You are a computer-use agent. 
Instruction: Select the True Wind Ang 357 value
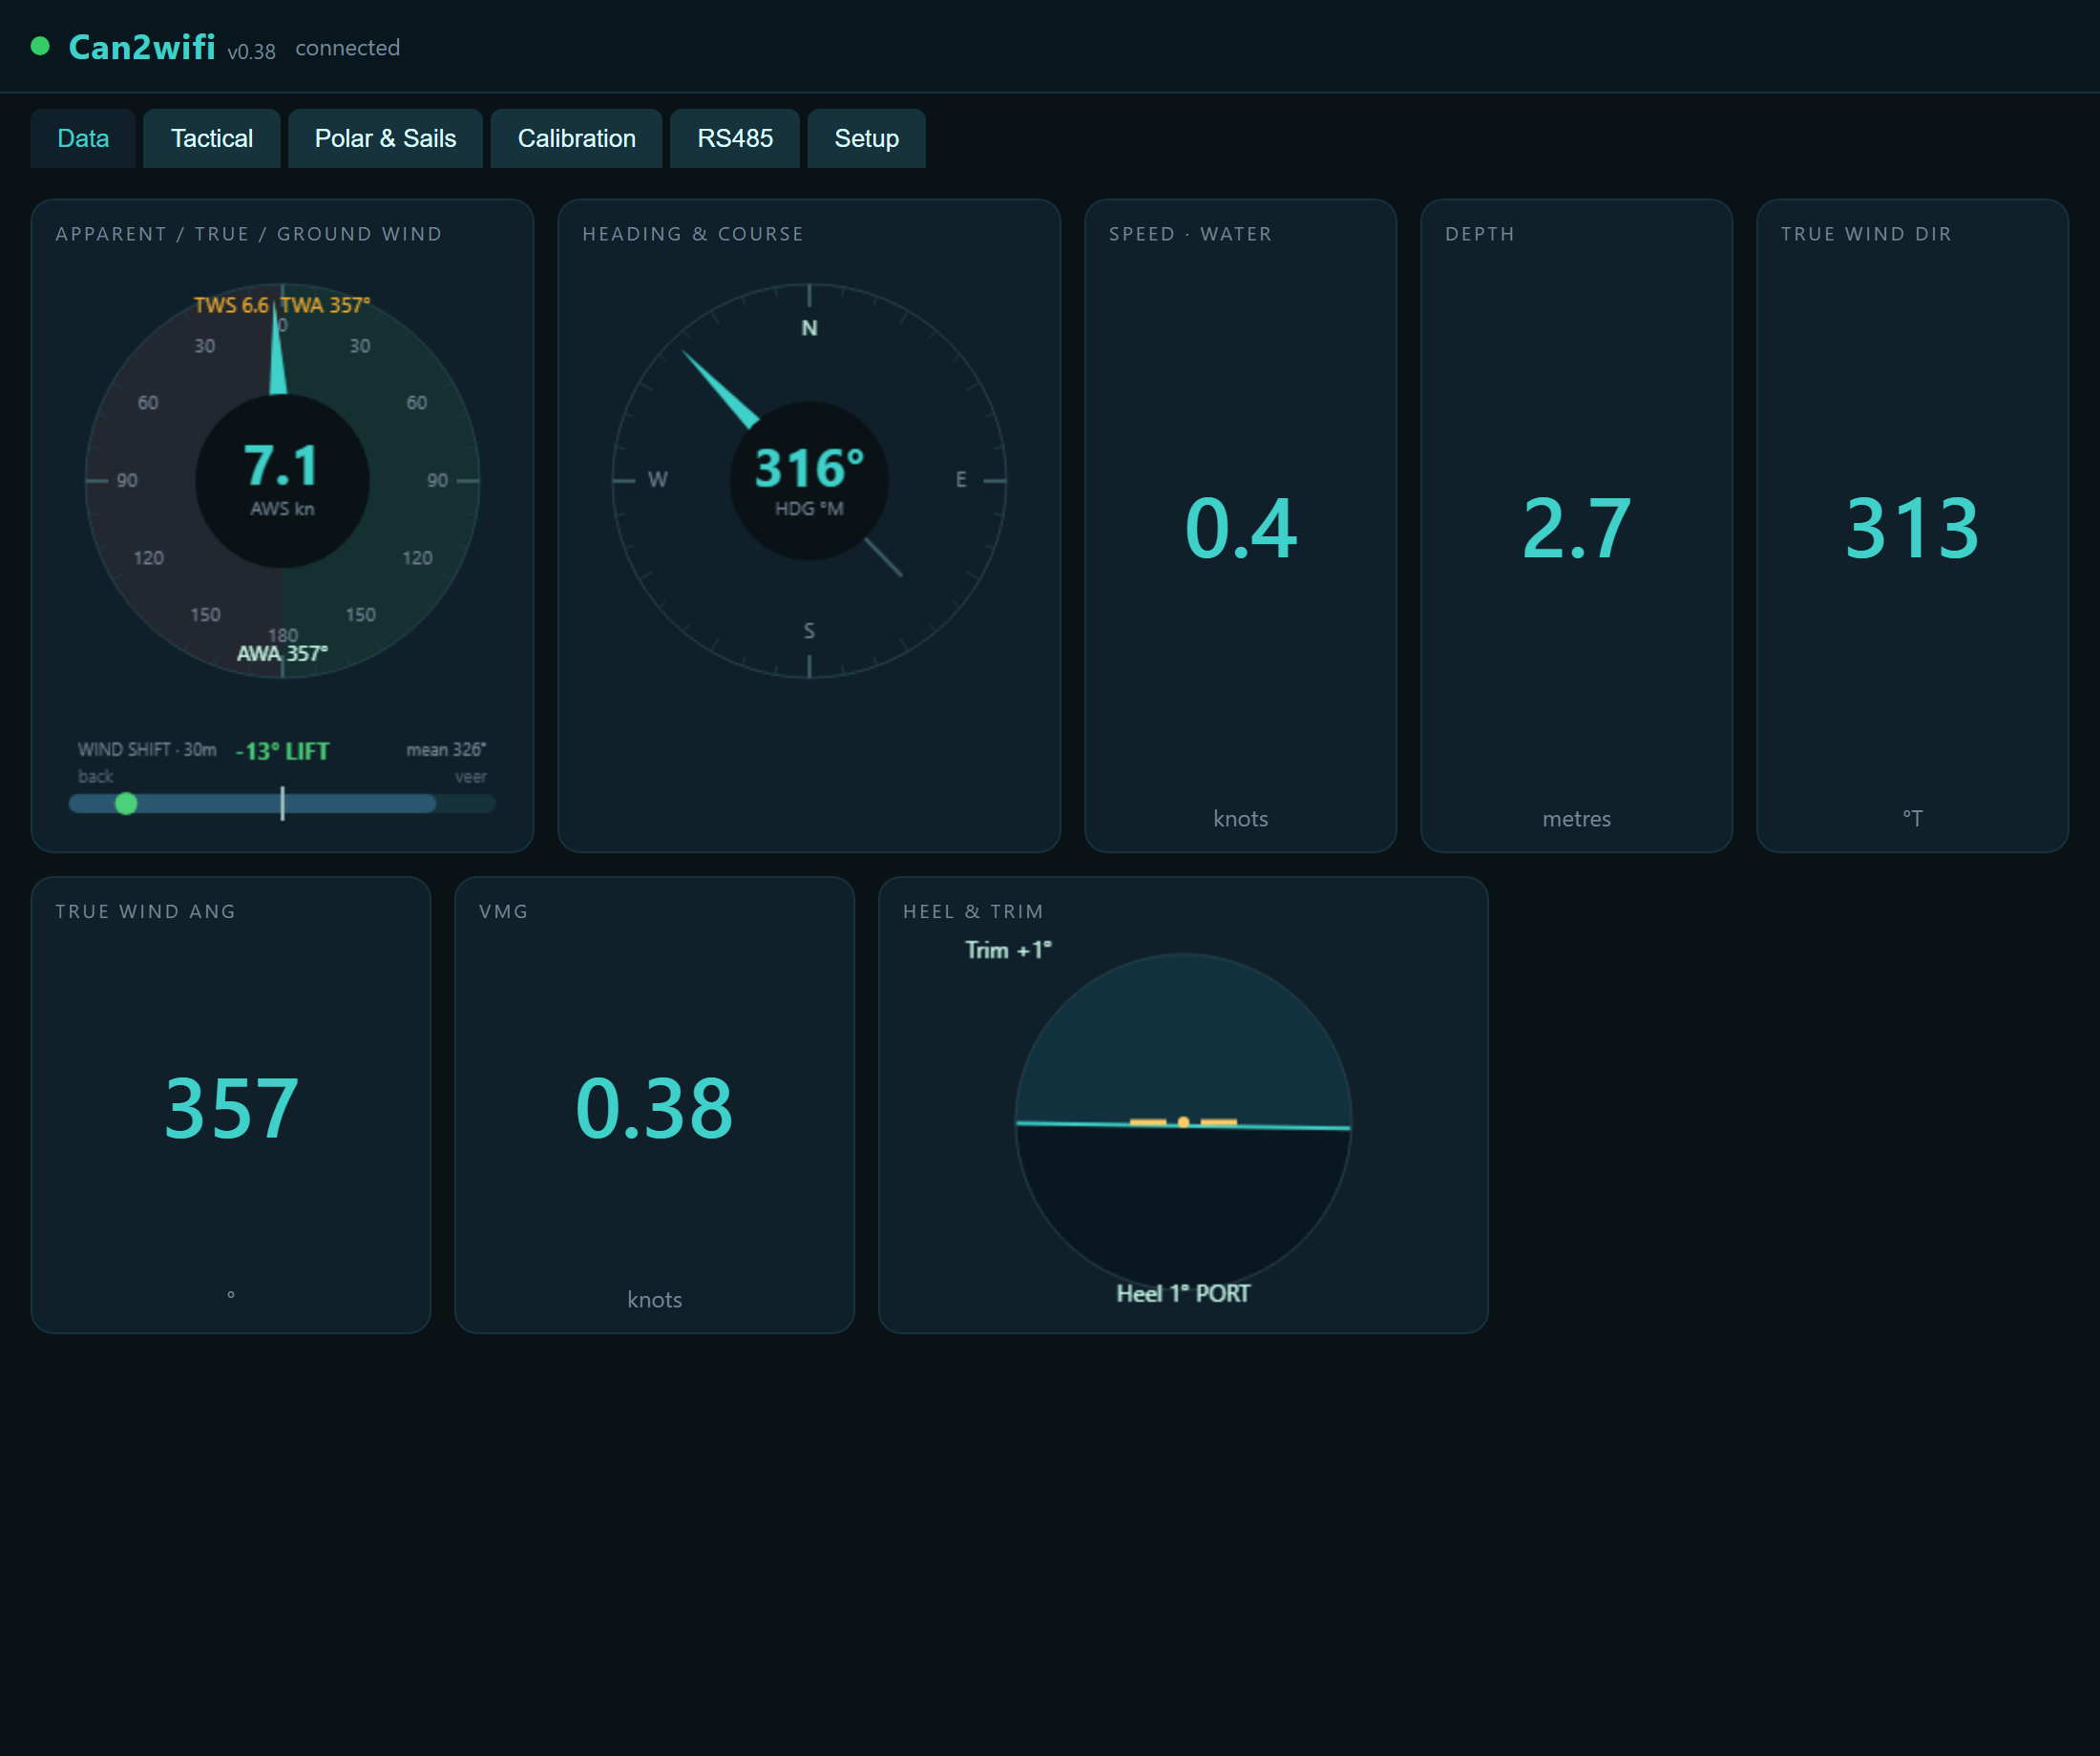pyautogui.click(x=231, y=1108)
